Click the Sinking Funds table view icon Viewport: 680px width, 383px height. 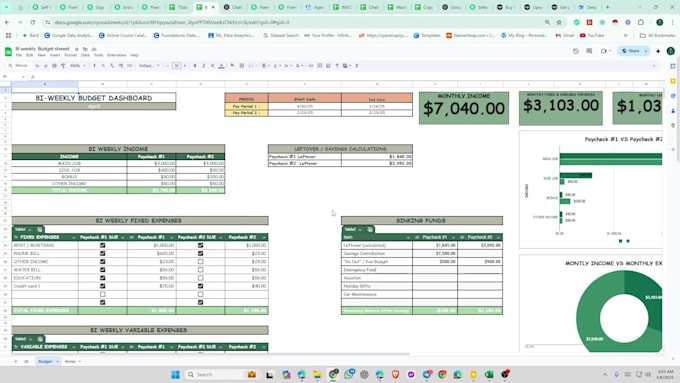pyautogui.click(x=370, y=229)
